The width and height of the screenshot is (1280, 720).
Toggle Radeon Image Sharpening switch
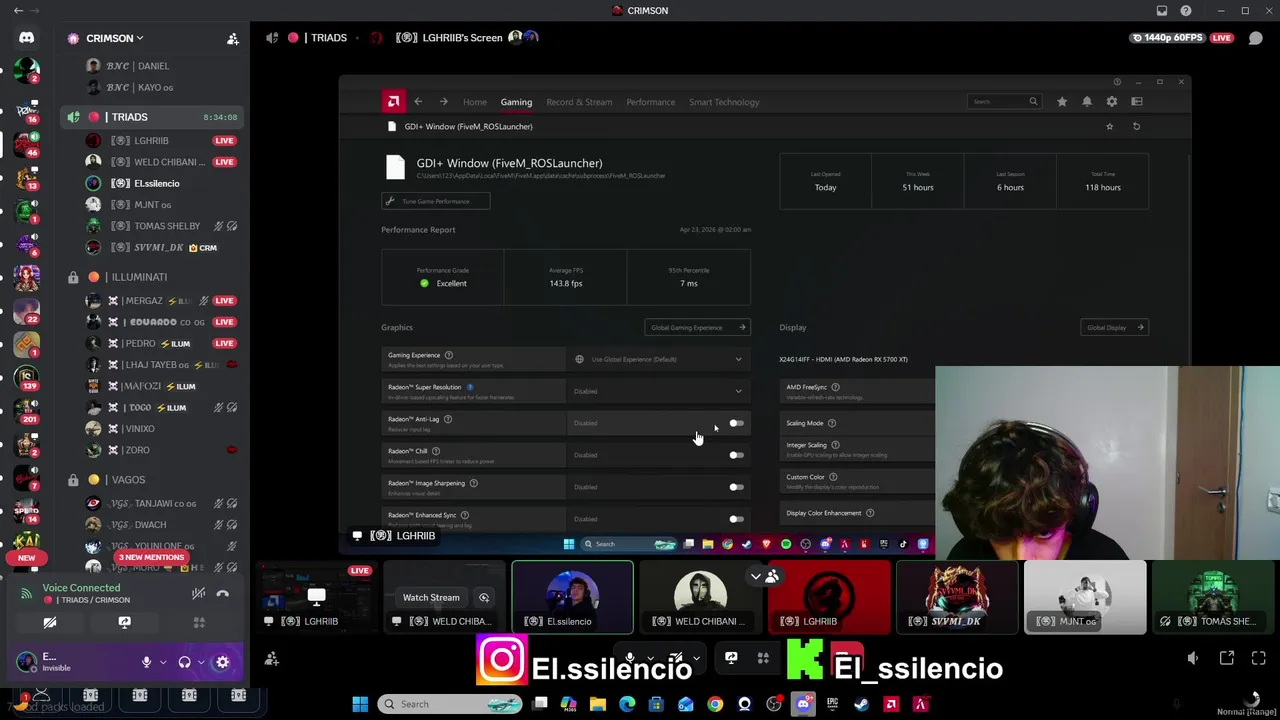tap(736, 487)
